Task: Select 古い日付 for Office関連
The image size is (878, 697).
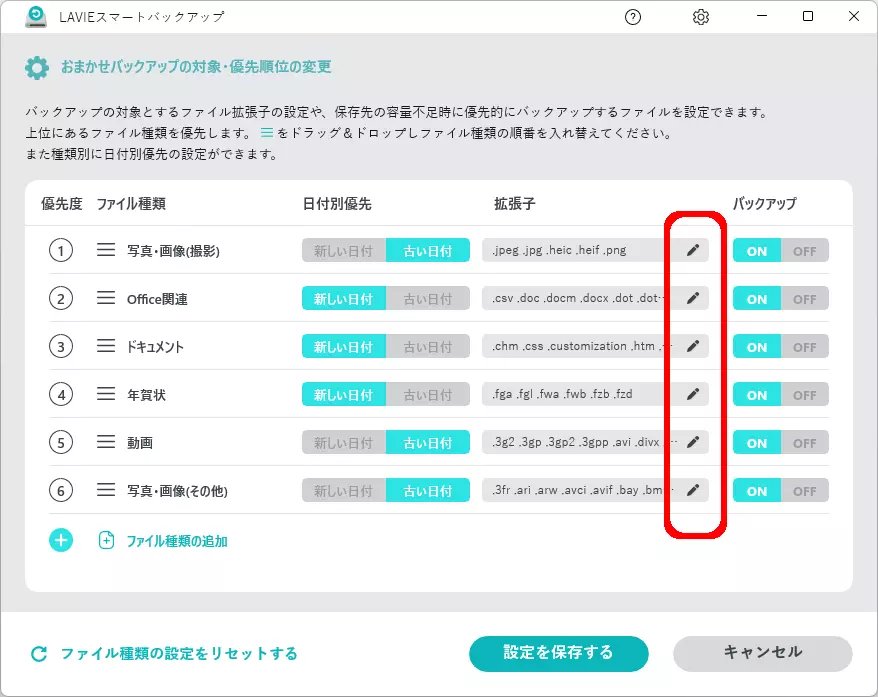Action: pyautogui.click(x=428, y=299)
